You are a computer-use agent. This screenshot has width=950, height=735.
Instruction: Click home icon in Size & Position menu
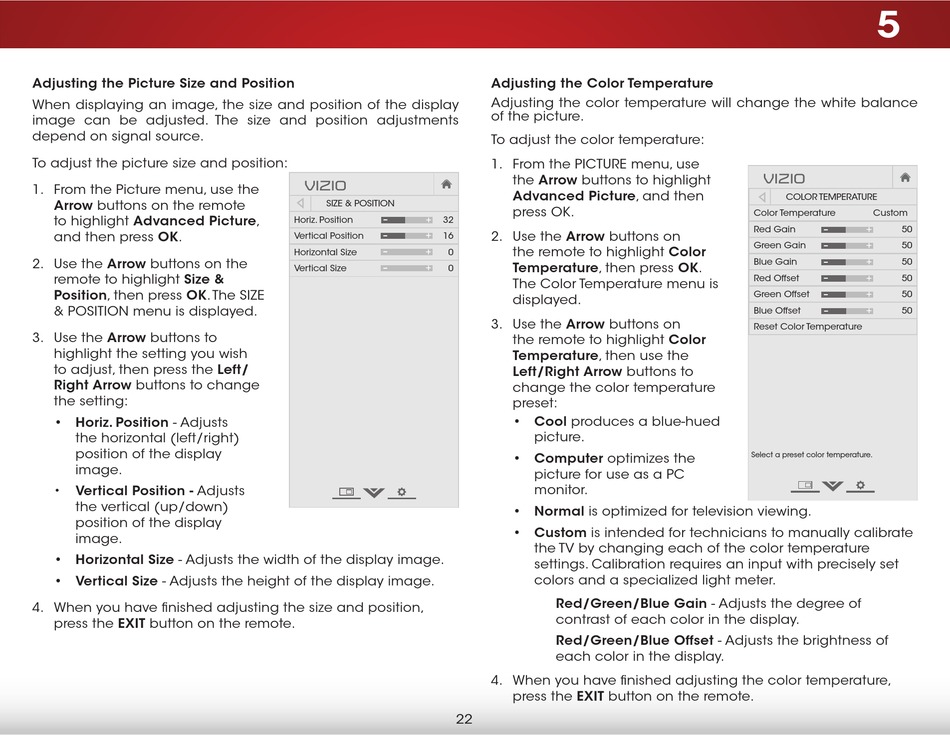(446, 184)
